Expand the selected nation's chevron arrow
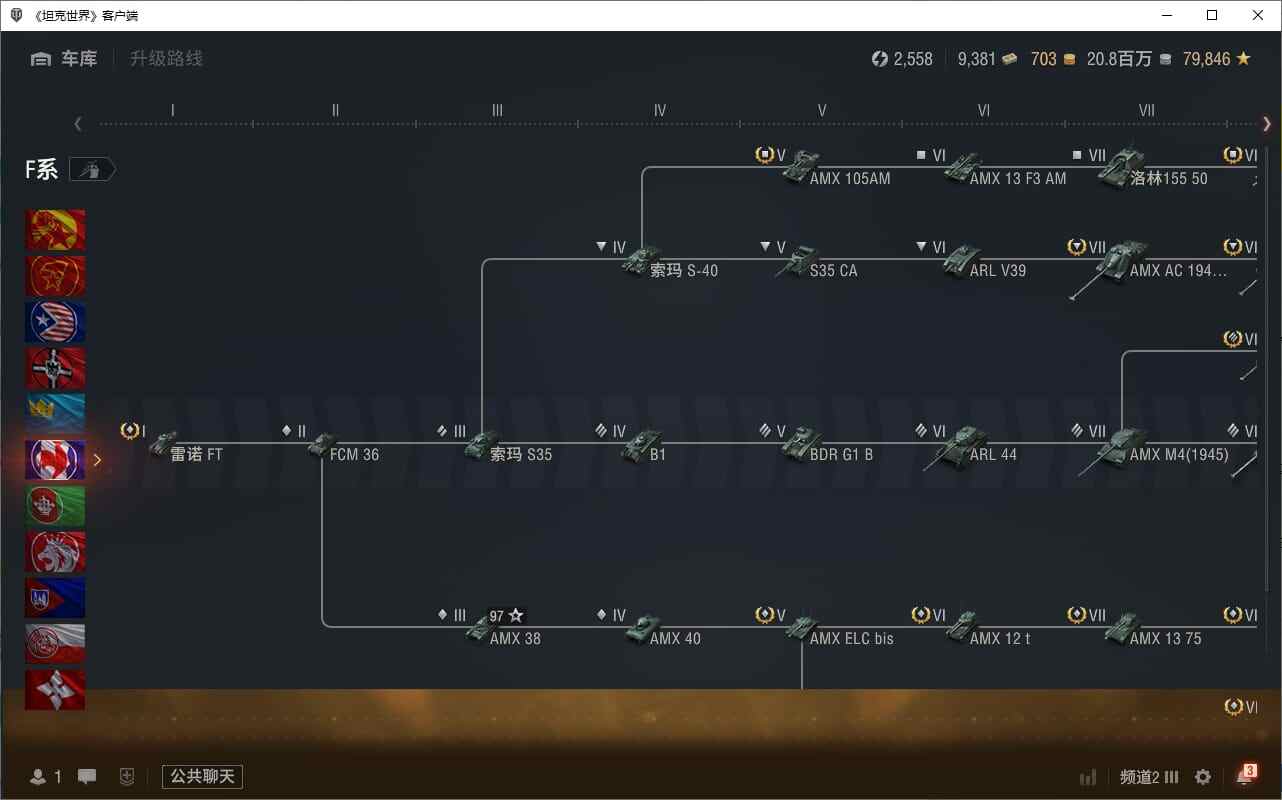Screen dimensions: 1282x800 click(97, 460)
